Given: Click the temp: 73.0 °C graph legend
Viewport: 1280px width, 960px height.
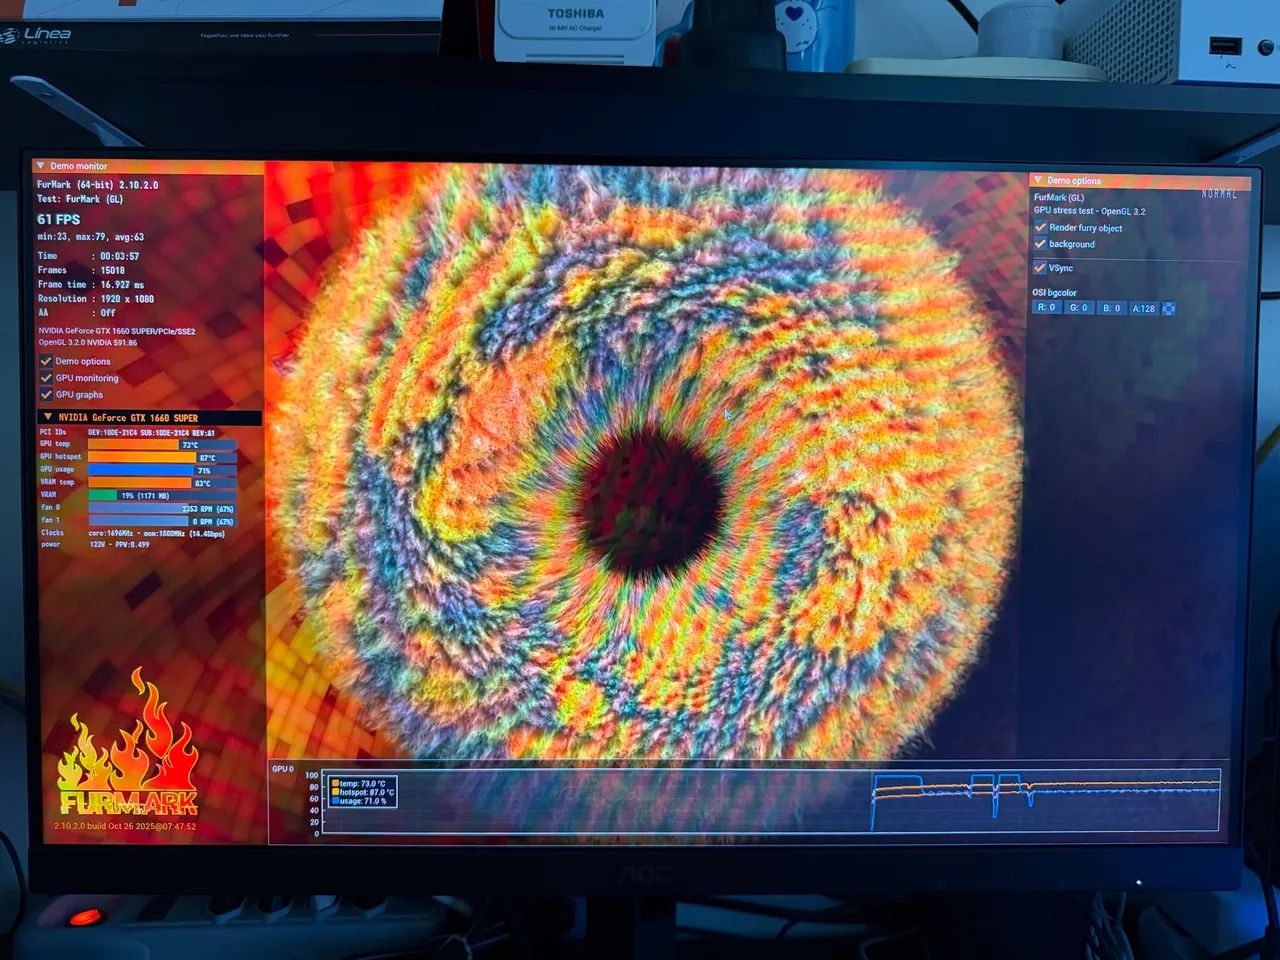Looking at the screenshot, I should point(361,784).
